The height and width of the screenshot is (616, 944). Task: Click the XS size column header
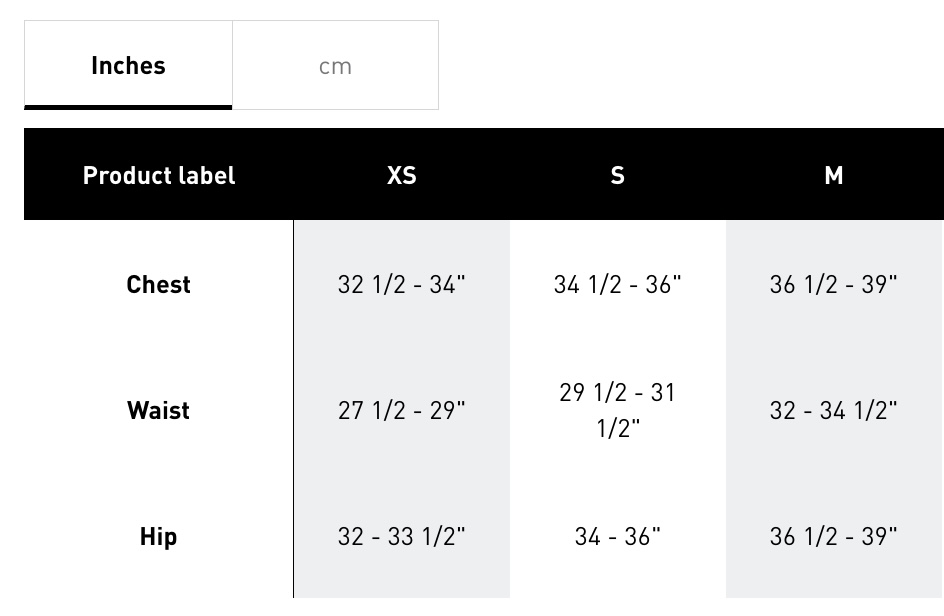point(402,175)
